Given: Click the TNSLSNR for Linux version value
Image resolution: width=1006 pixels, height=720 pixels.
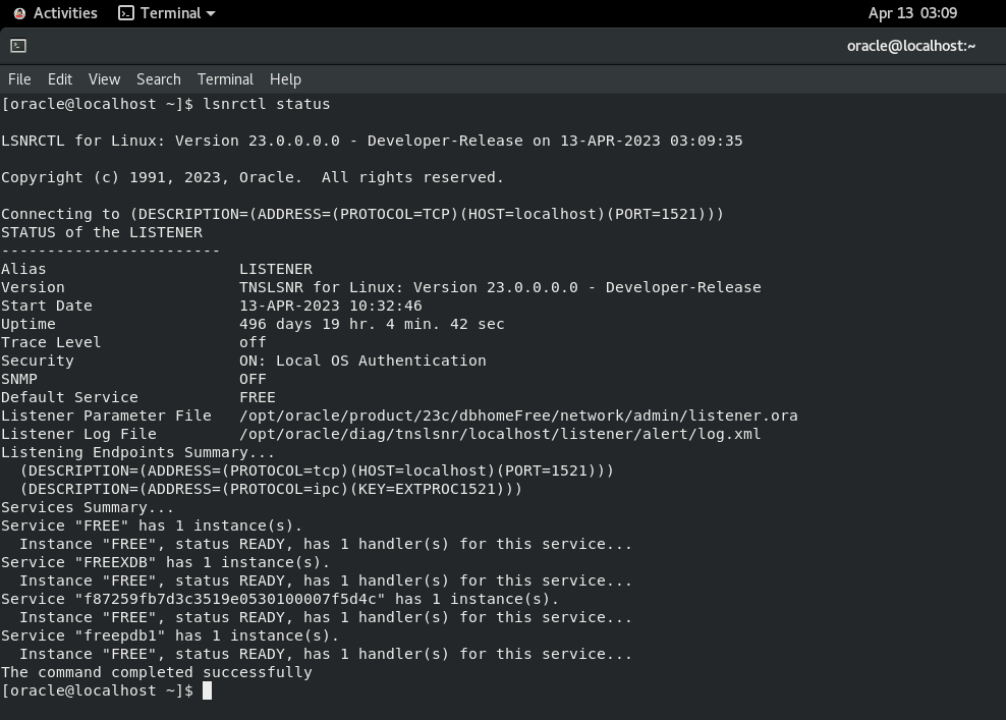Looking at the screenshot, I should 500,287.
